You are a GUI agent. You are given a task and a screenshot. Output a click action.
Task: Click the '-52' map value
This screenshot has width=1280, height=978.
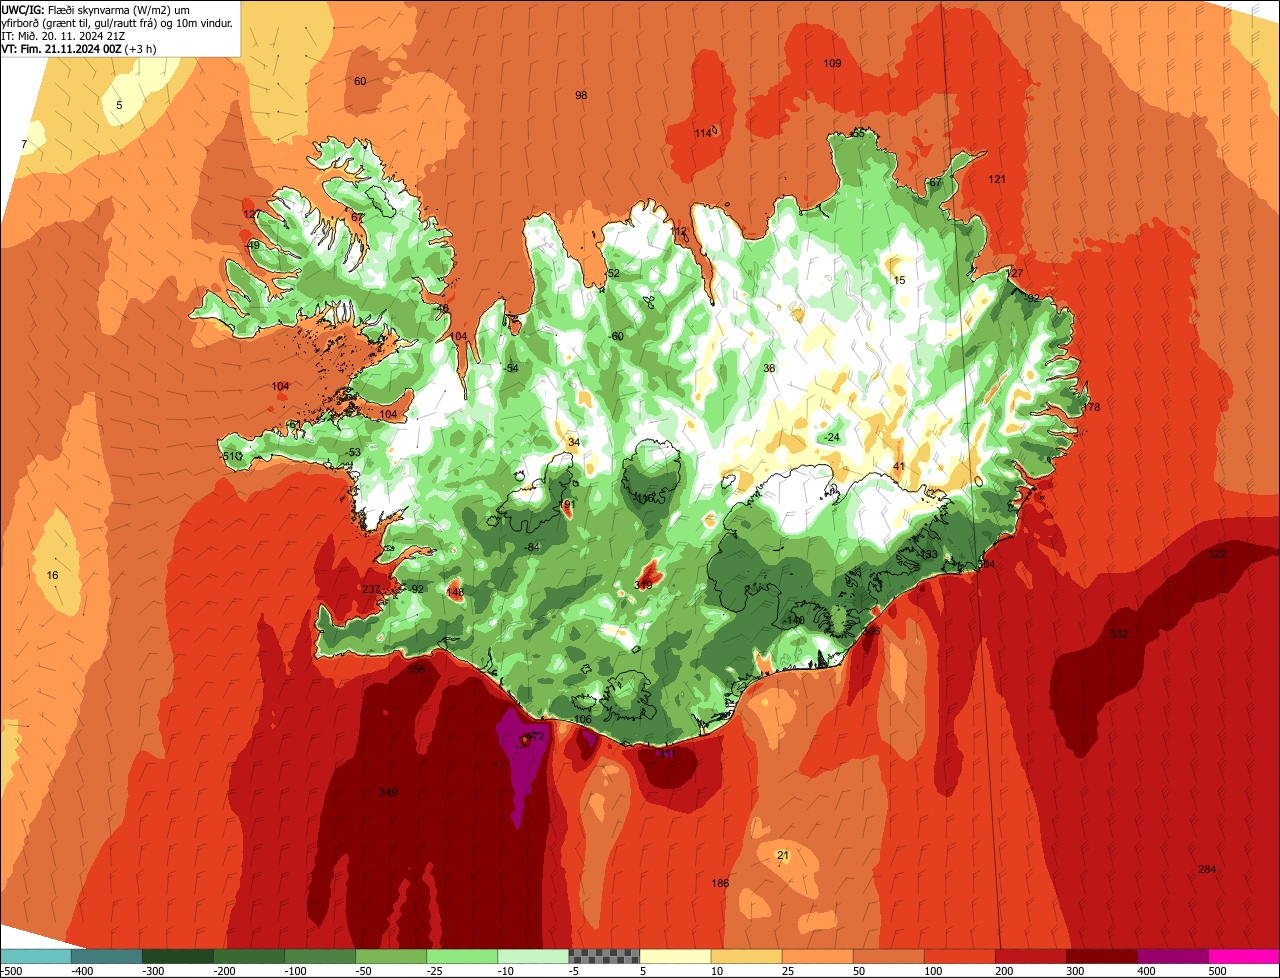tap(612, 273)
